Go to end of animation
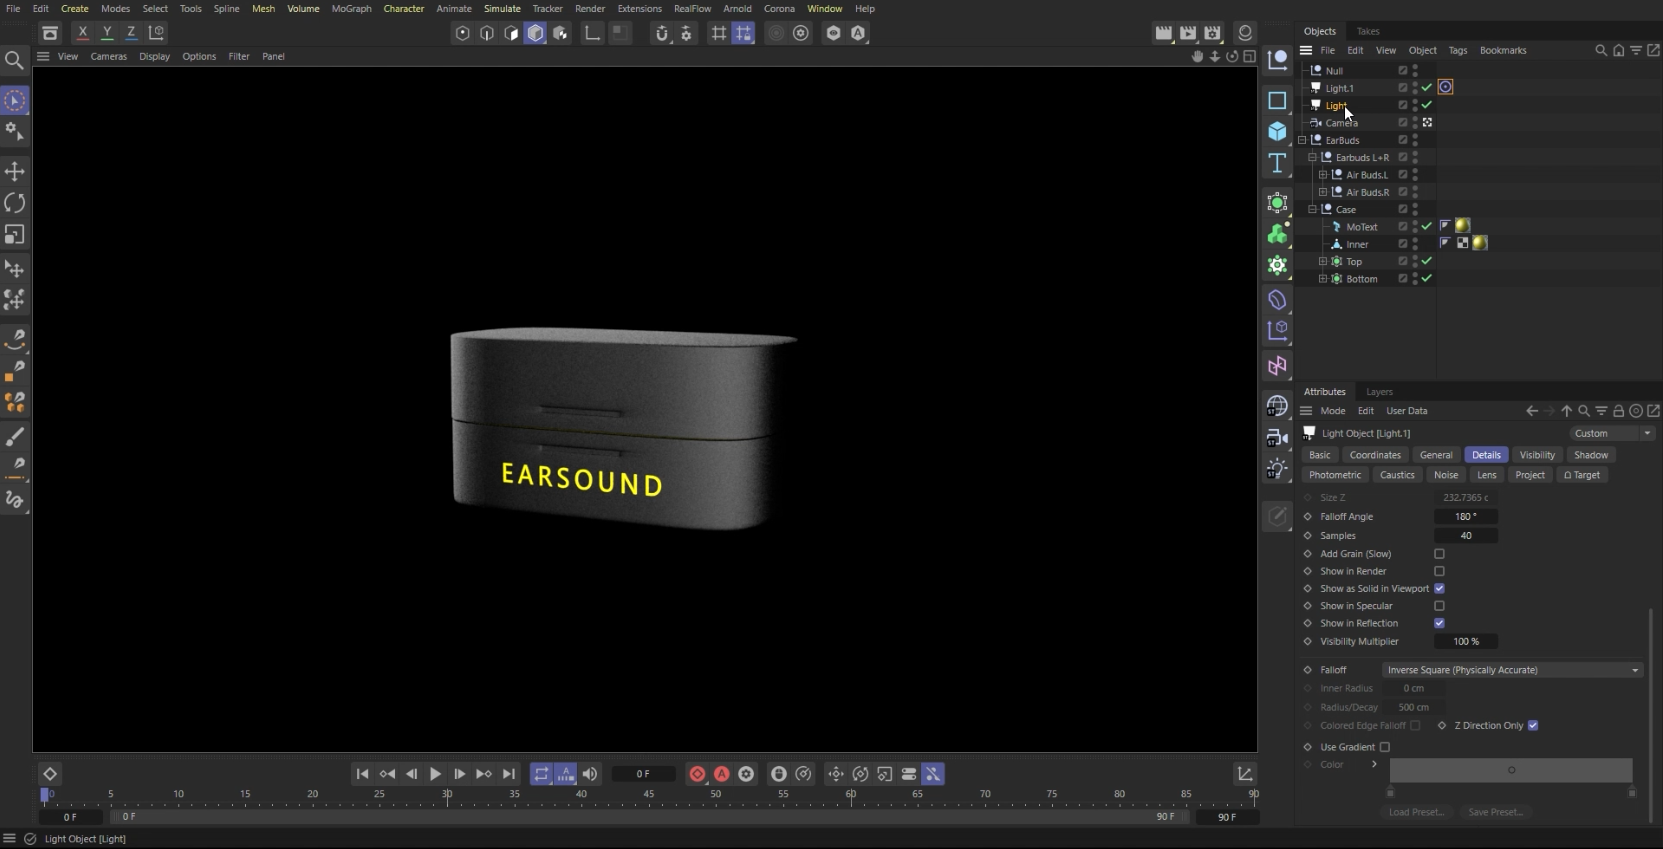This screenshot has height=849, width=1663. [x=508, y=774]
